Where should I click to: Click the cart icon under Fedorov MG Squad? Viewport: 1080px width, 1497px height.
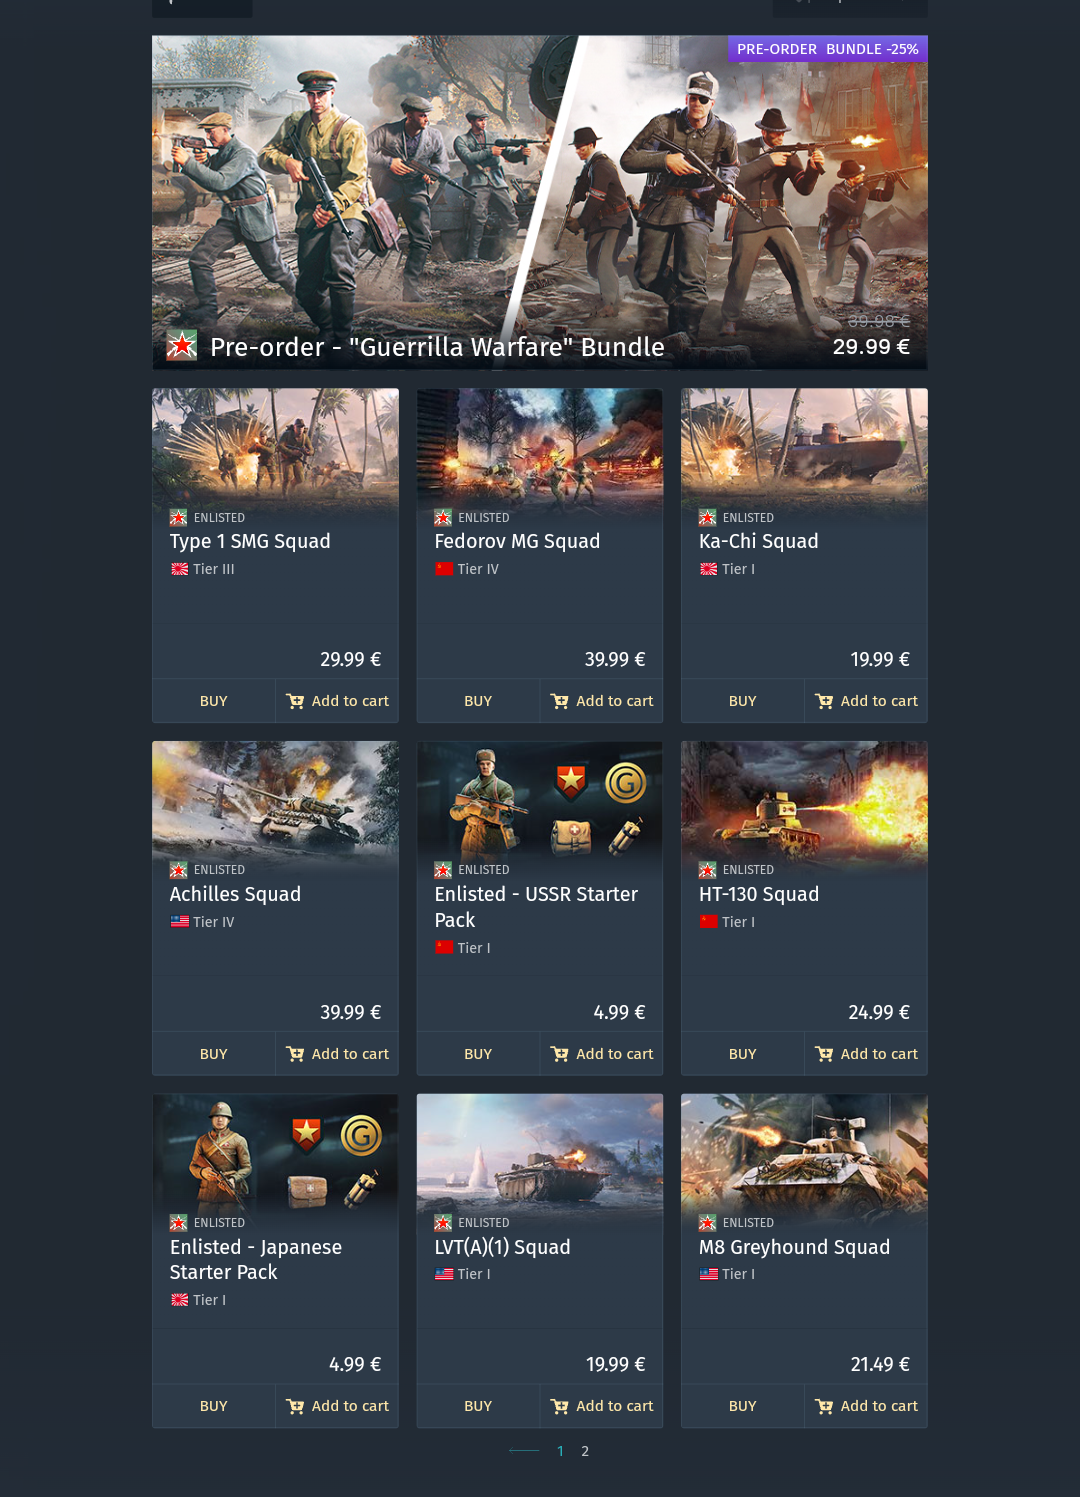click(x=560, y=701)
